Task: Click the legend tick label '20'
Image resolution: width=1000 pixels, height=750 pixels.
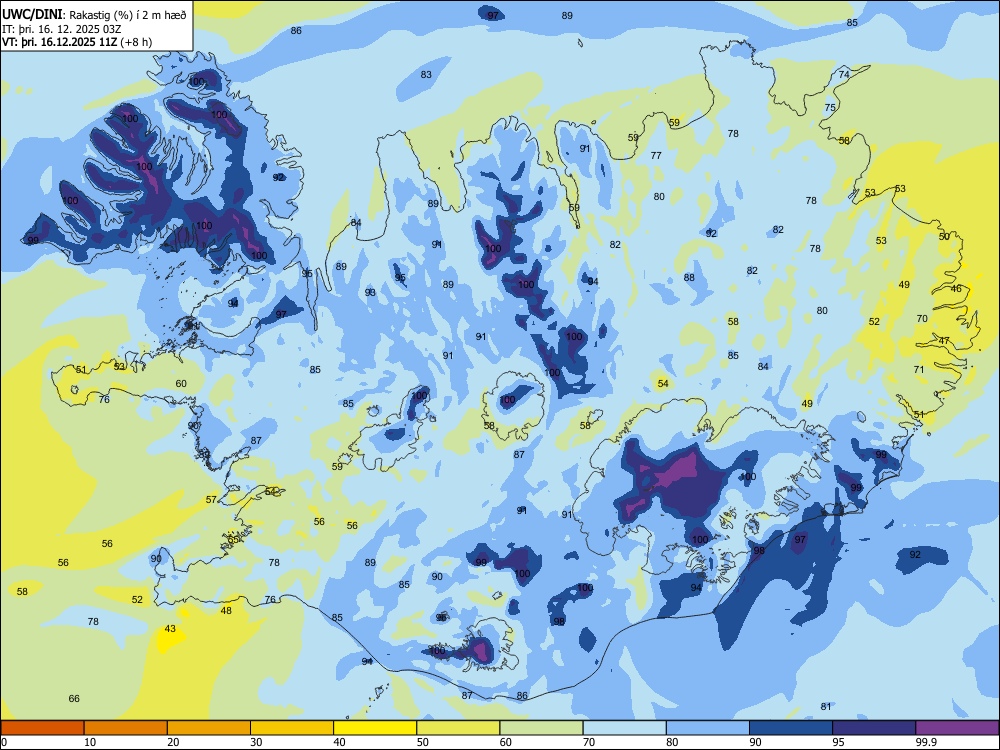Action: pos(173,742)
